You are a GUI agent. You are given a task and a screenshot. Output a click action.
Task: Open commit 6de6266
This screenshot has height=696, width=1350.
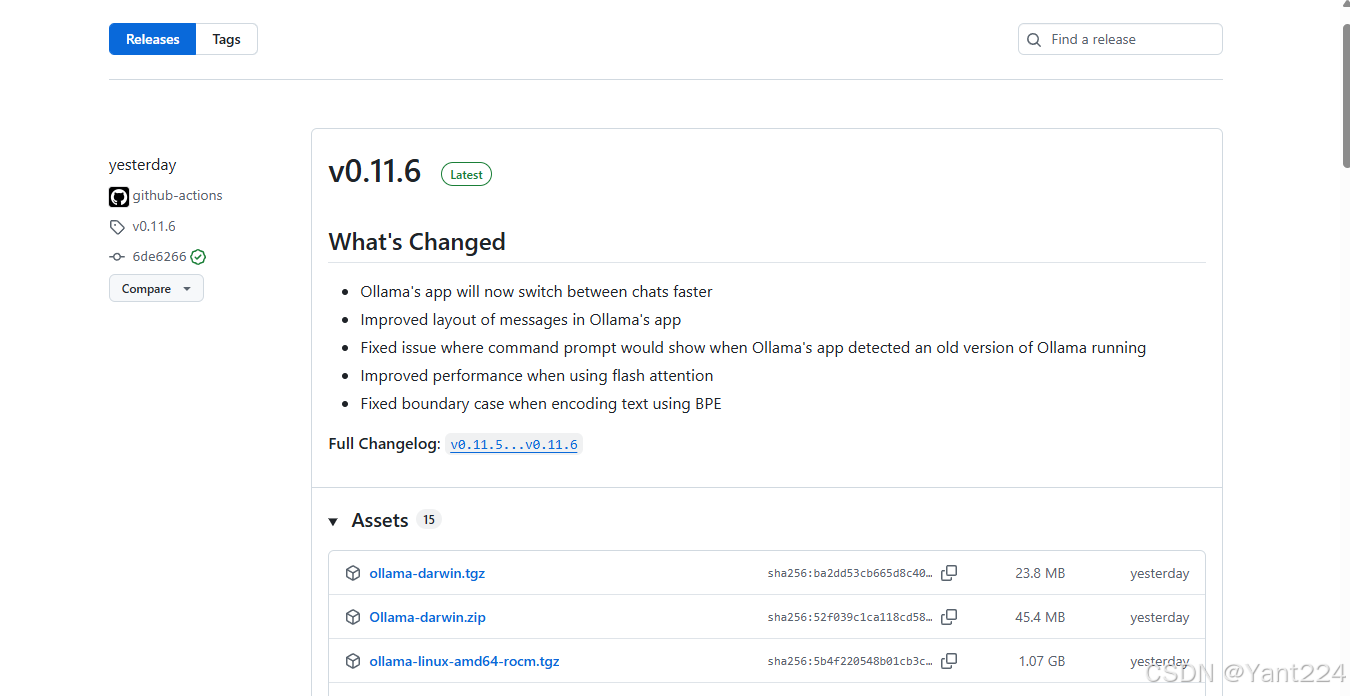[x=159, y=257]
